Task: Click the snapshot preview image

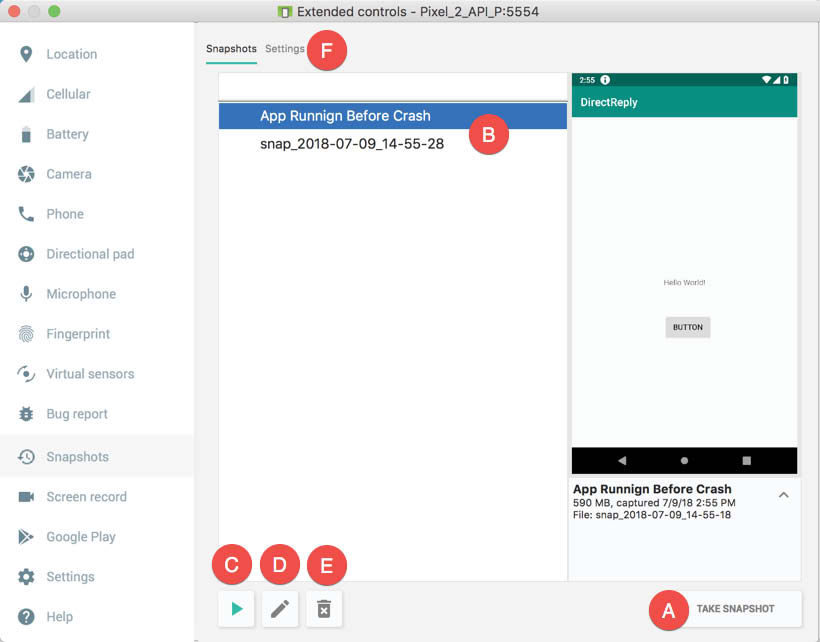Action: [684, 273]
